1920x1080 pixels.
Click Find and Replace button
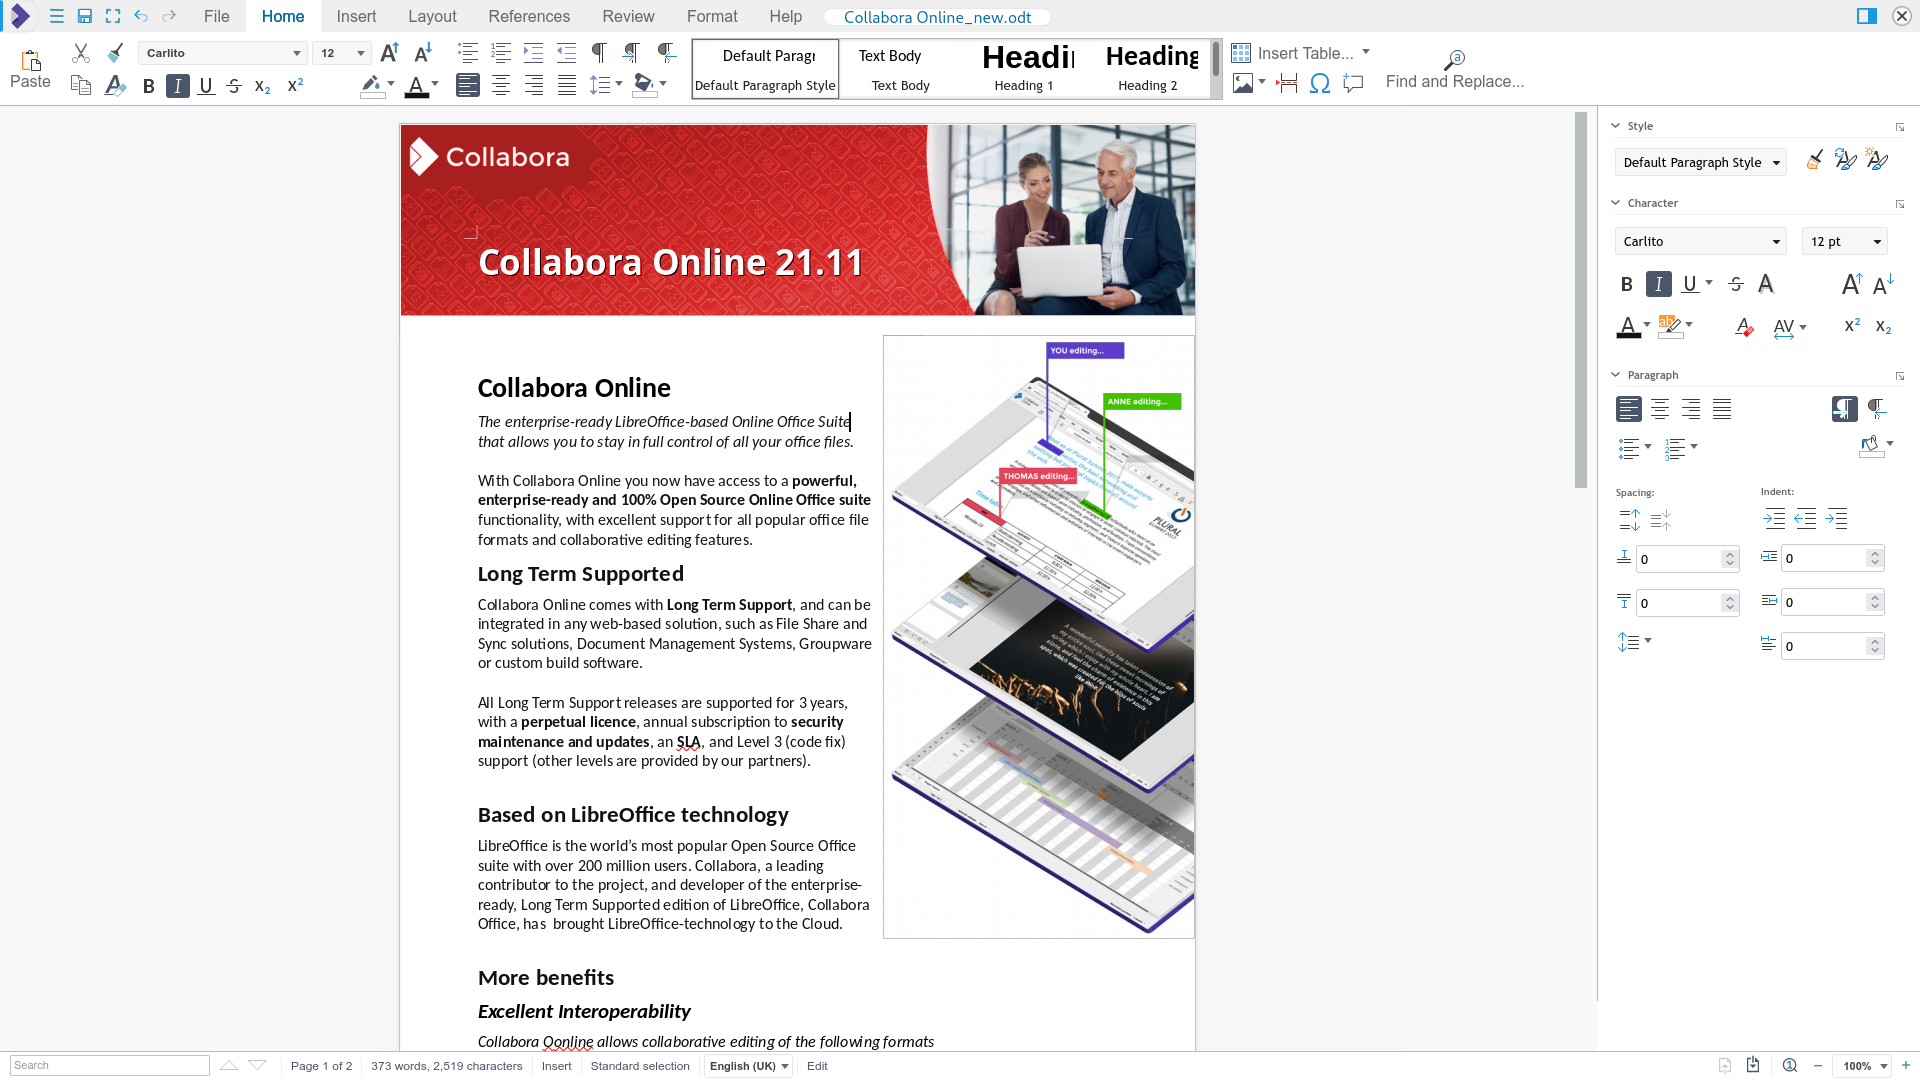point(1454,70)
